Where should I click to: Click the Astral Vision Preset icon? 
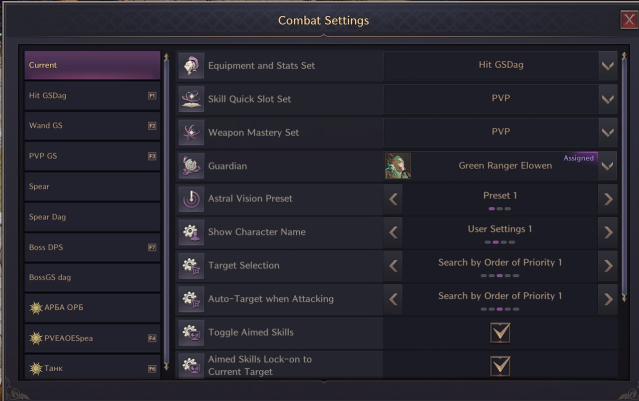pos(191,198)
